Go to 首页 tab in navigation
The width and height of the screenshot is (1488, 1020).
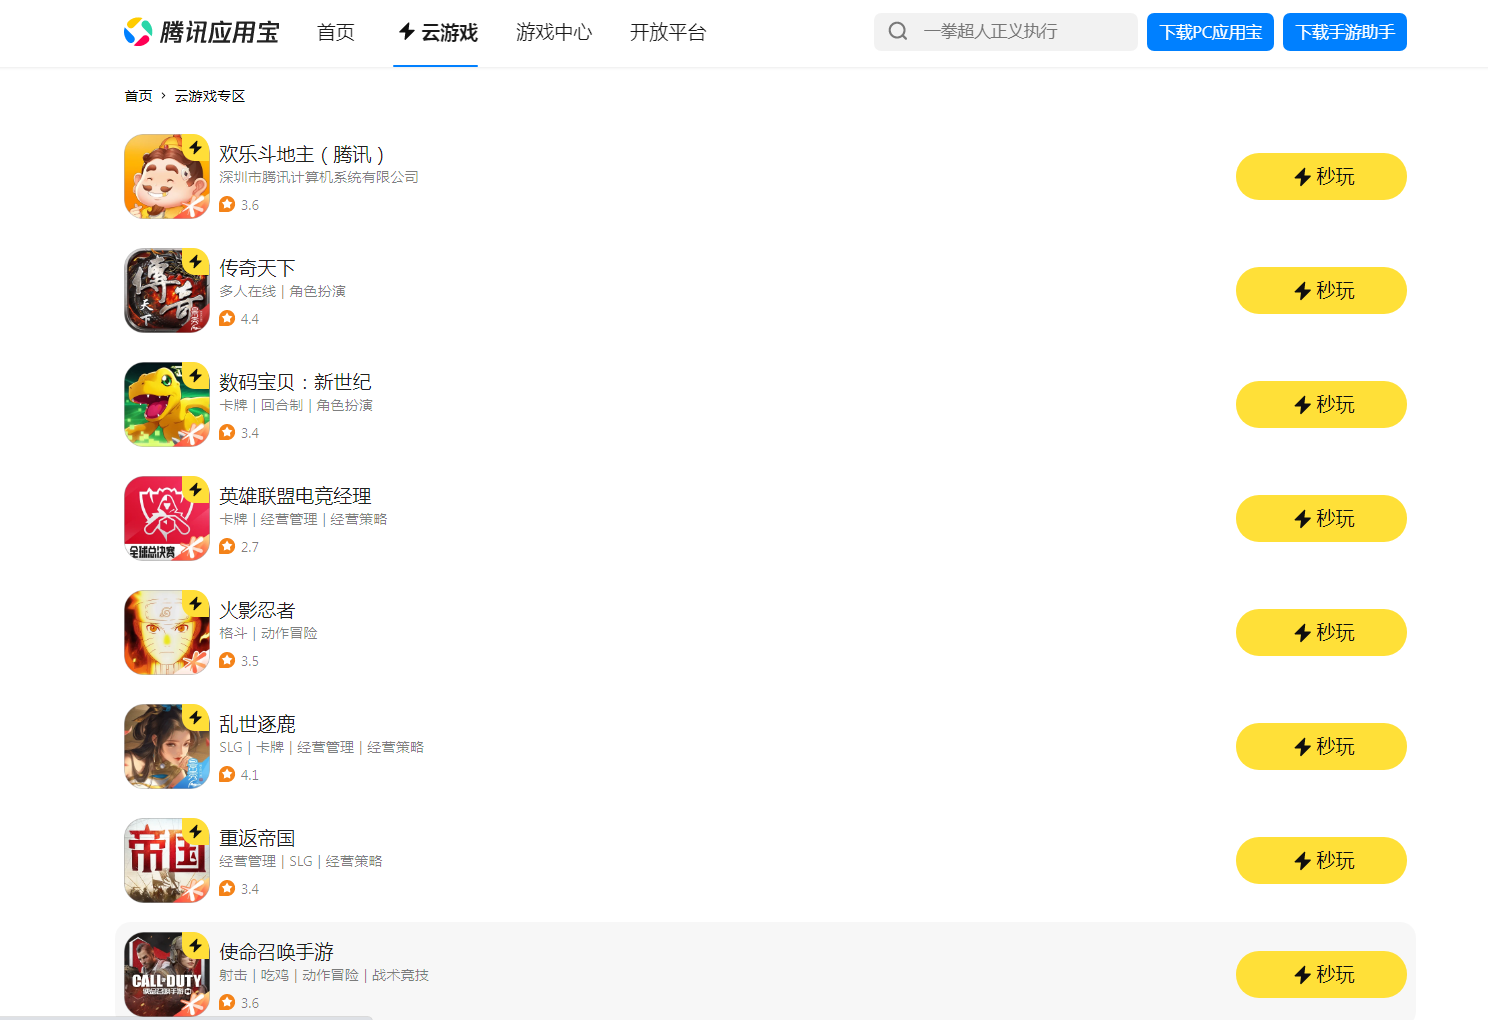(x=336, y=32)
